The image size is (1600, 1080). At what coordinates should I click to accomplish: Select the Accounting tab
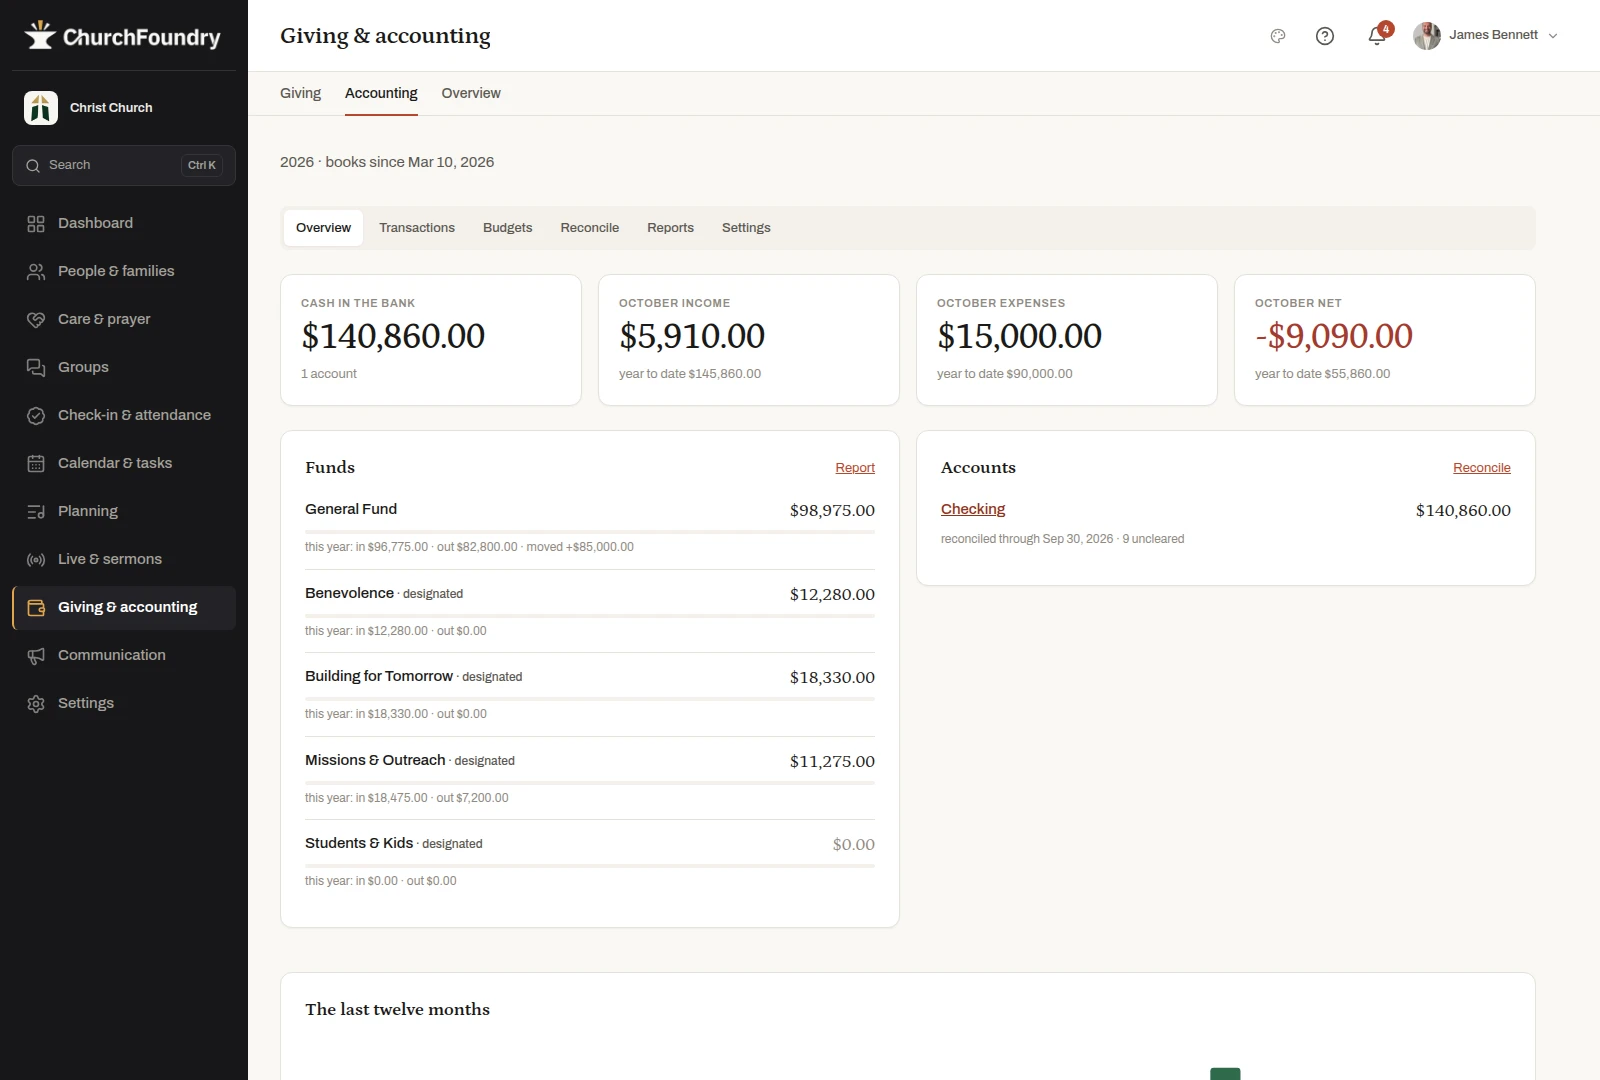click(x=381, y=93)
